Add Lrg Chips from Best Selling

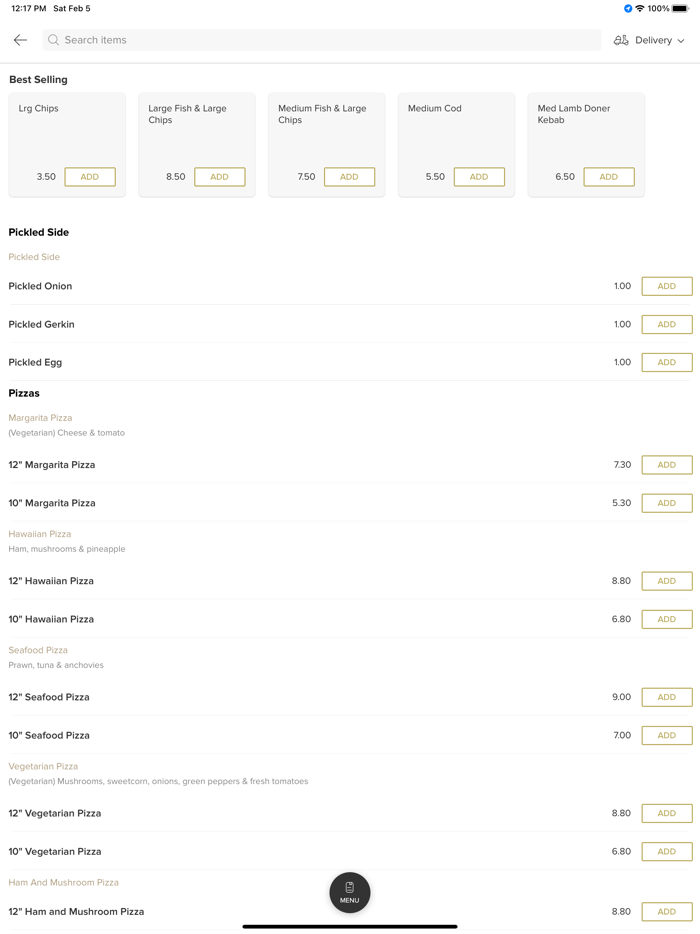90,177
